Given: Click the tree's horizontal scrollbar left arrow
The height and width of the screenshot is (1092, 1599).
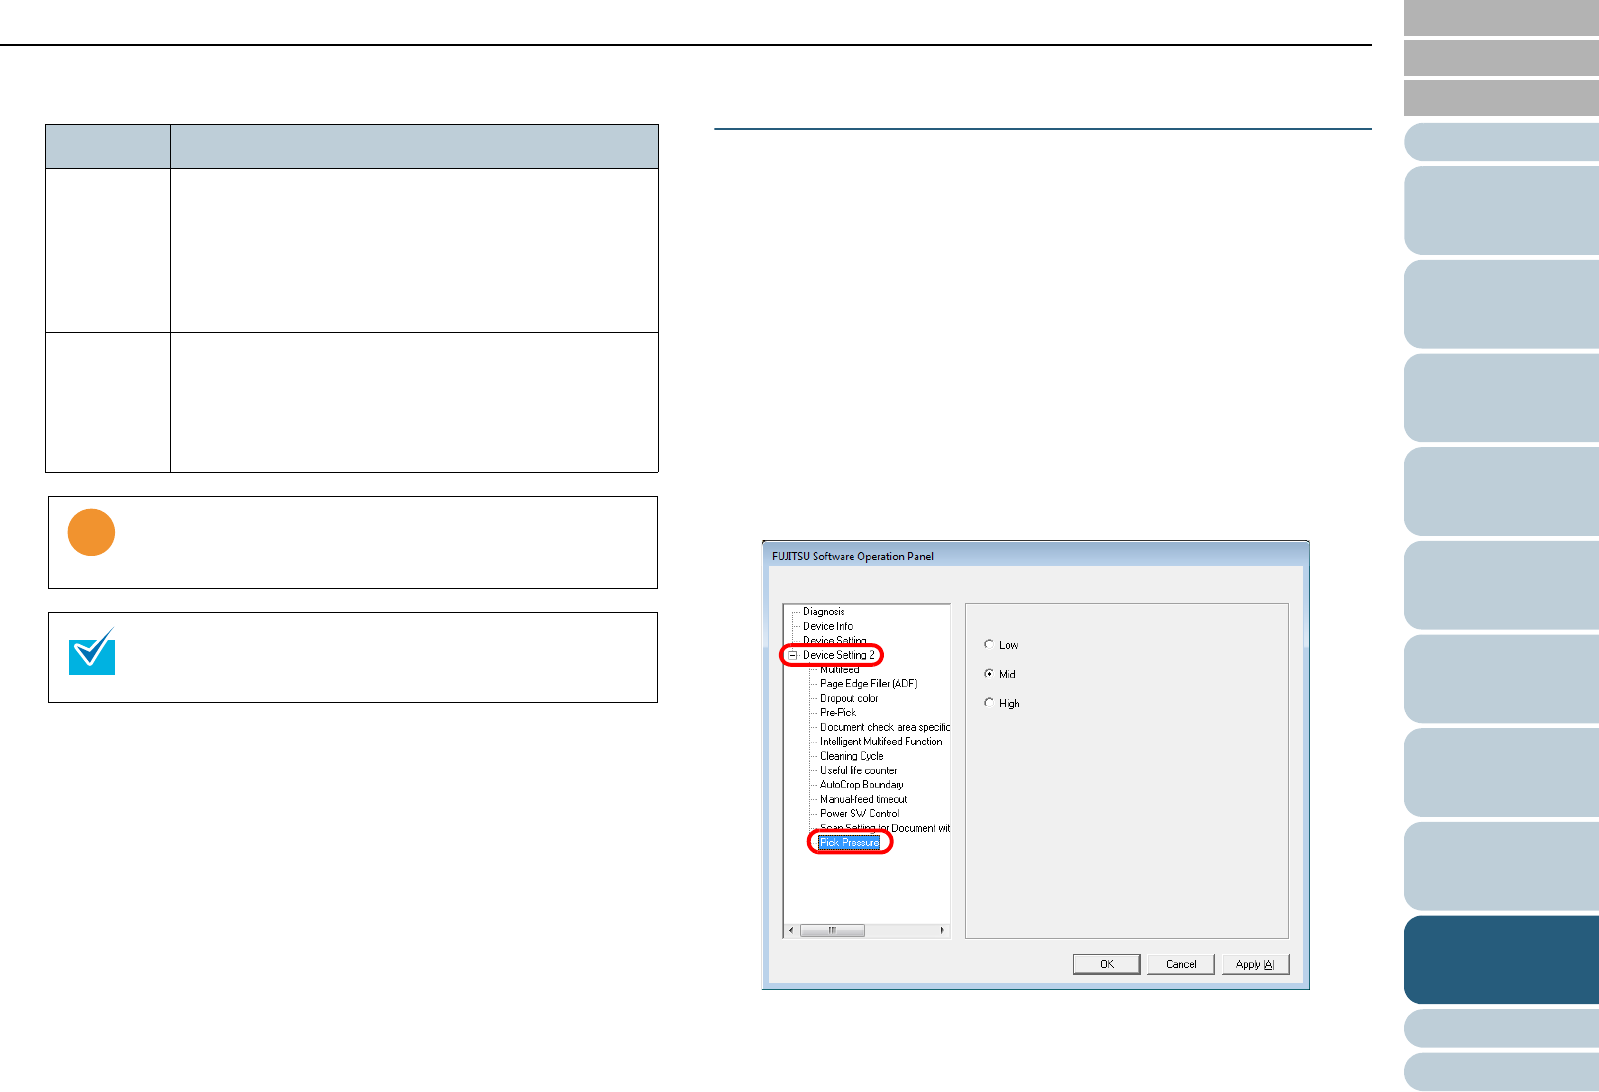Looking at the screenshot, I should (791, 930).
